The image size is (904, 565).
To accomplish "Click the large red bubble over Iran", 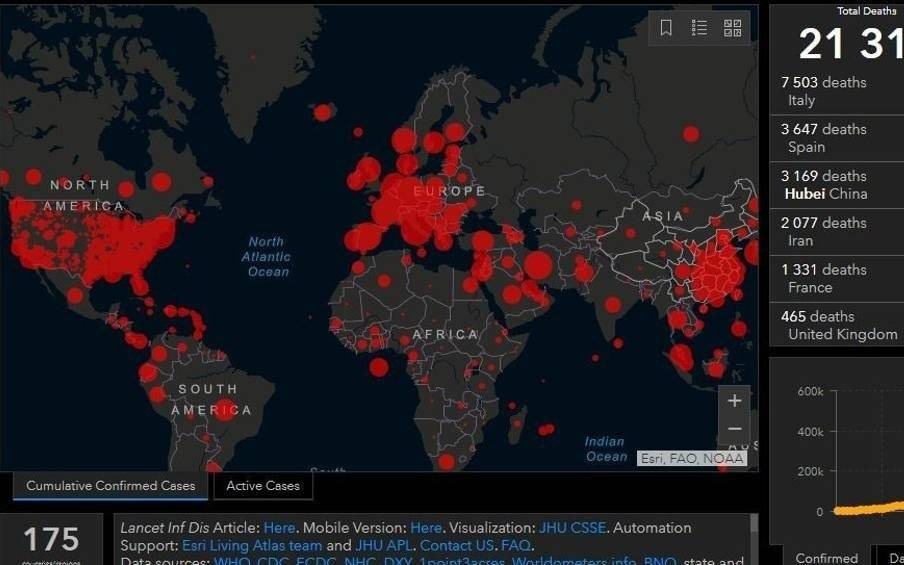I will [538, 265].
